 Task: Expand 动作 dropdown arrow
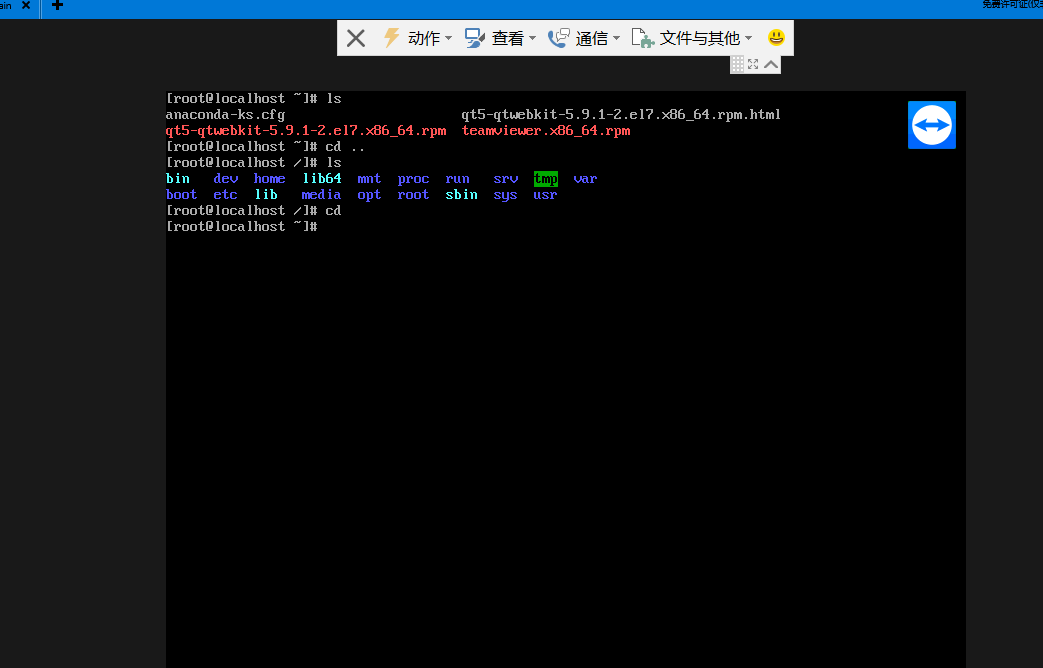click(448, 39)
